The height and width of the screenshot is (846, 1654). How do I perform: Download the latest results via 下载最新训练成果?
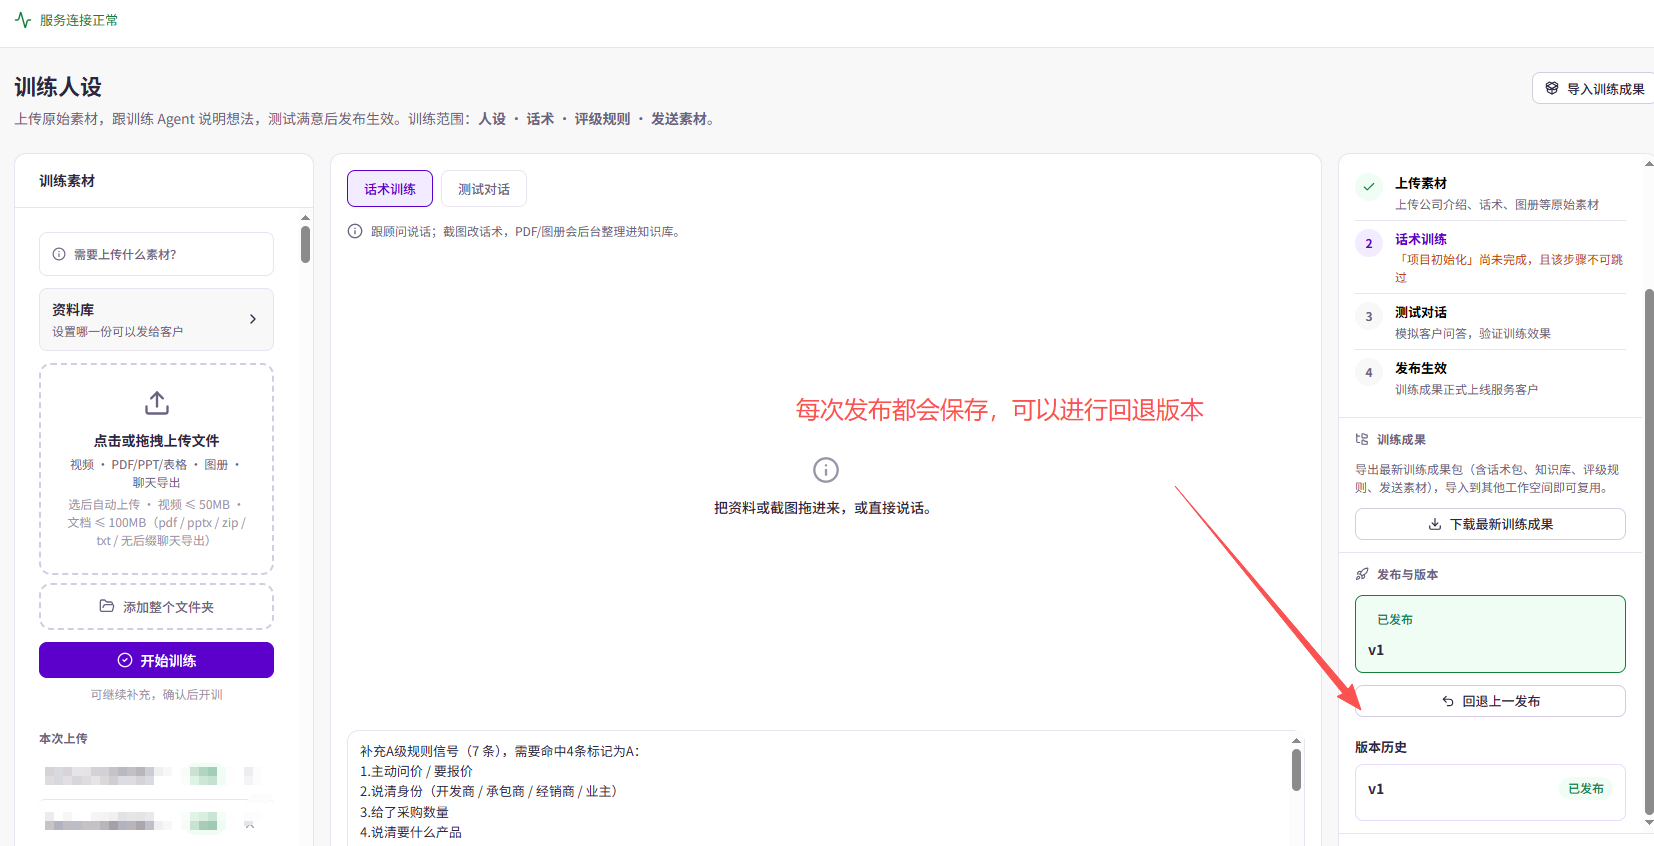click(x=1490, y=524)
